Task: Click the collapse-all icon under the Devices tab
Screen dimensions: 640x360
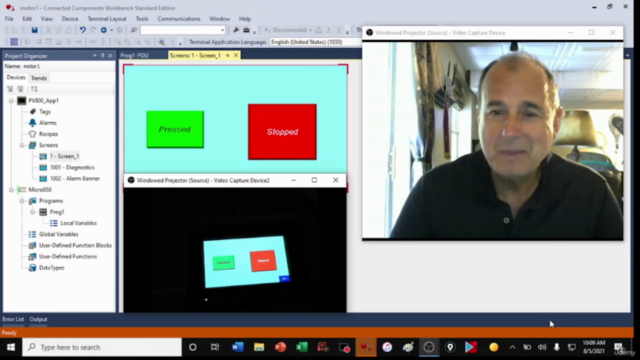Action: (20, 89)
